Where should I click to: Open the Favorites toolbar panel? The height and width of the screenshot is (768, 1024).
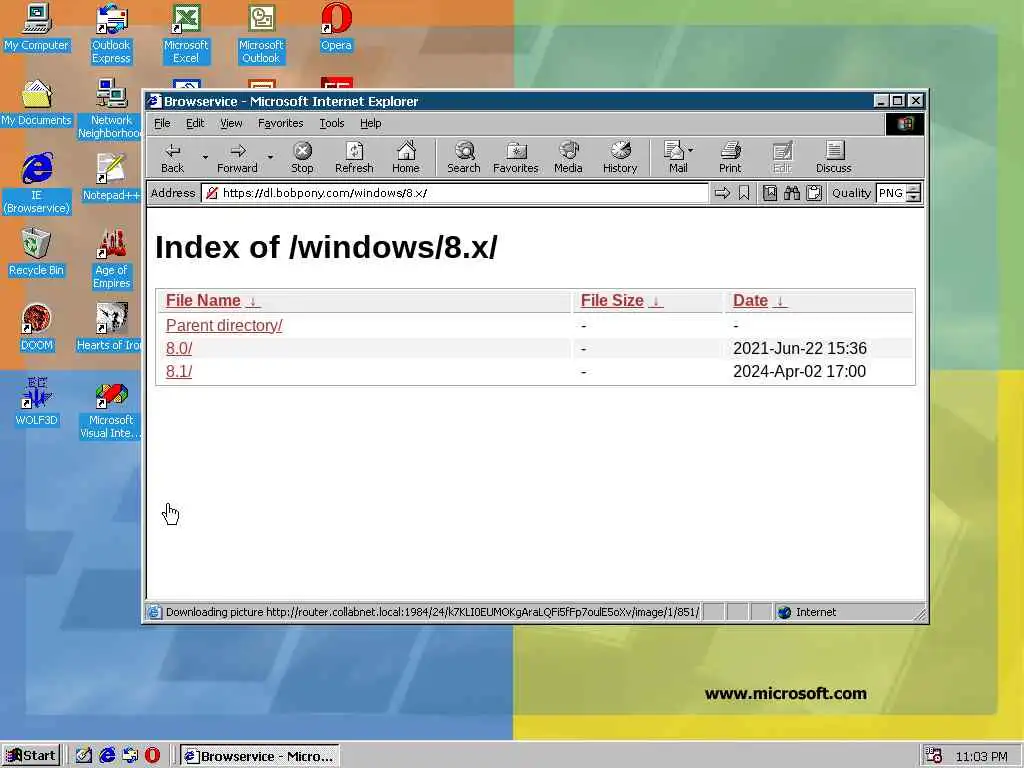pos(515,157)
